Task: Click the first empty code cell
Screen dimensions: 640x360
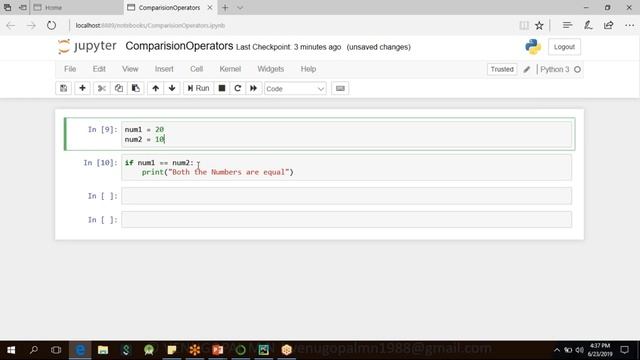Action: pos(347,196)
